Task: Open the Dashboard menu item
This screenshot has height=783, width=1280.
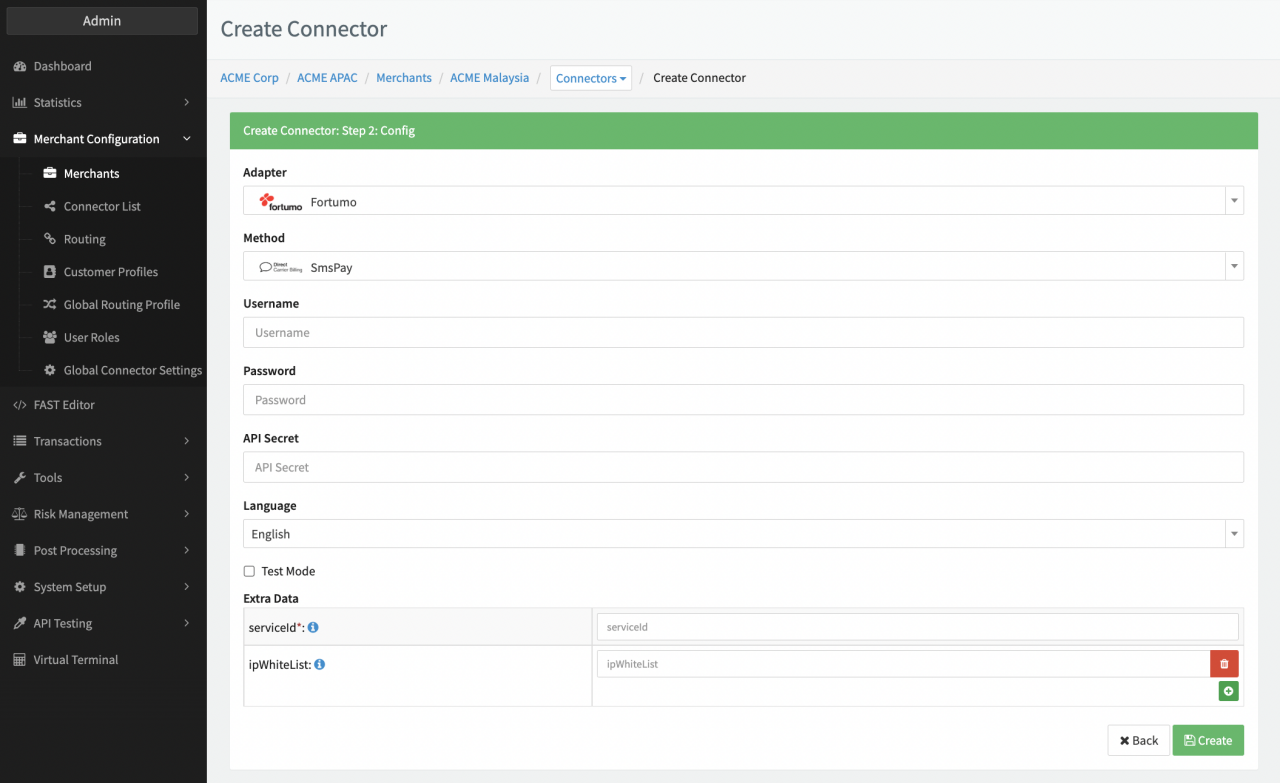Action: (62, 66)
